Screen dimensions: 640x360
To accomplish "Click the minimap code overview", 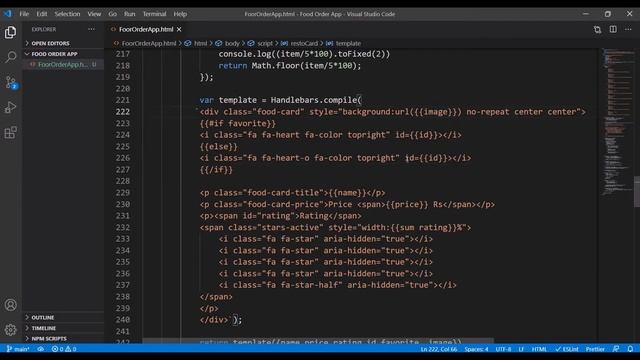I will point(617,122).
